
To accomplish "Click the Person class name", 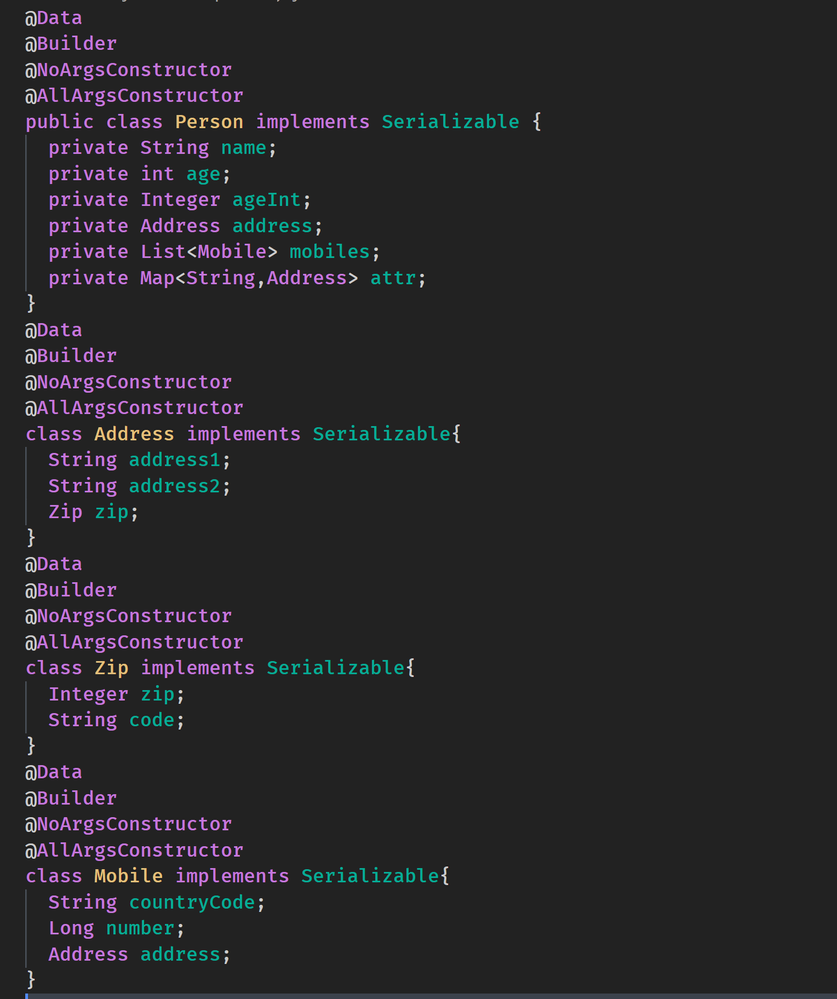I will (x=209, y=122).
